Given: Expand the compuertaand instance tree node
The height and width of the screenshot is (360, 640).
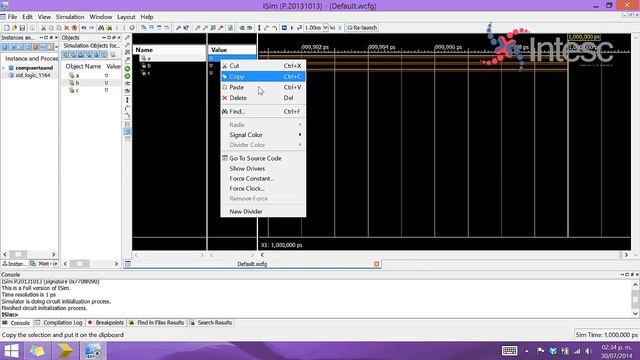Looking at the screenshot, I should [4, 68].
